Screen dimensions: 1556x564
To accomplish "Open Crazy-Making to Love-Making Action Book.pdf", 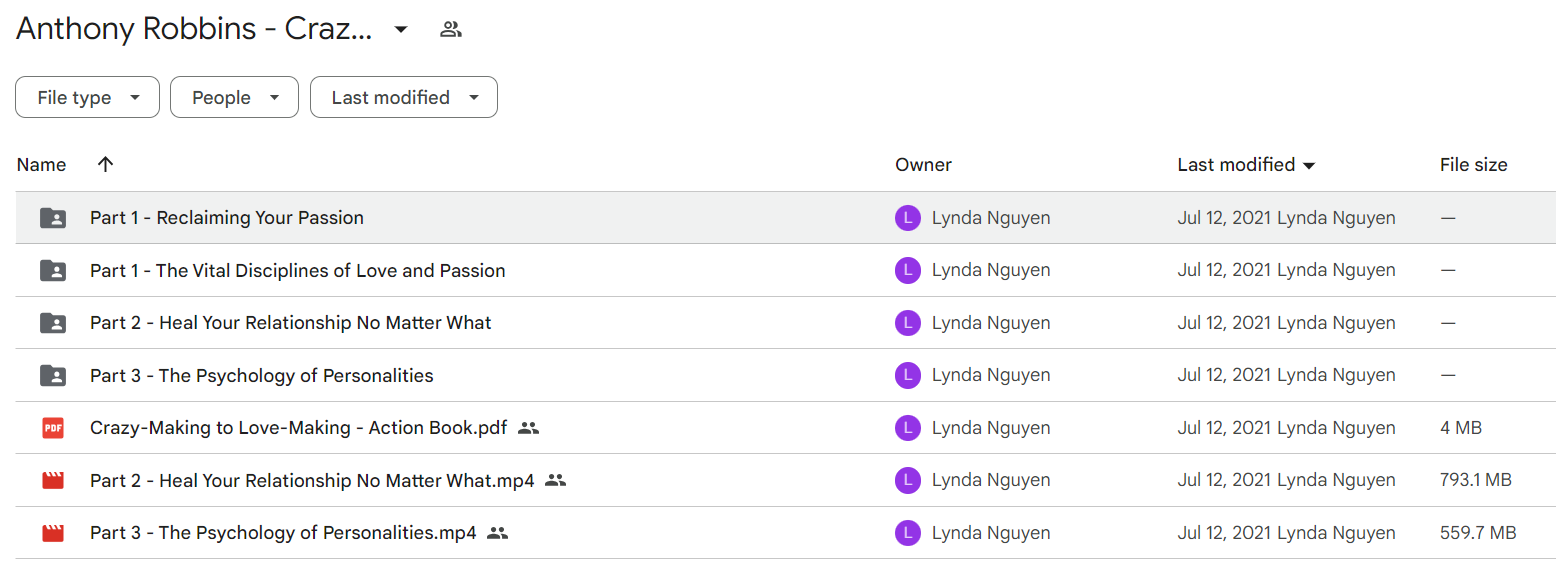I will coord(298,428).
